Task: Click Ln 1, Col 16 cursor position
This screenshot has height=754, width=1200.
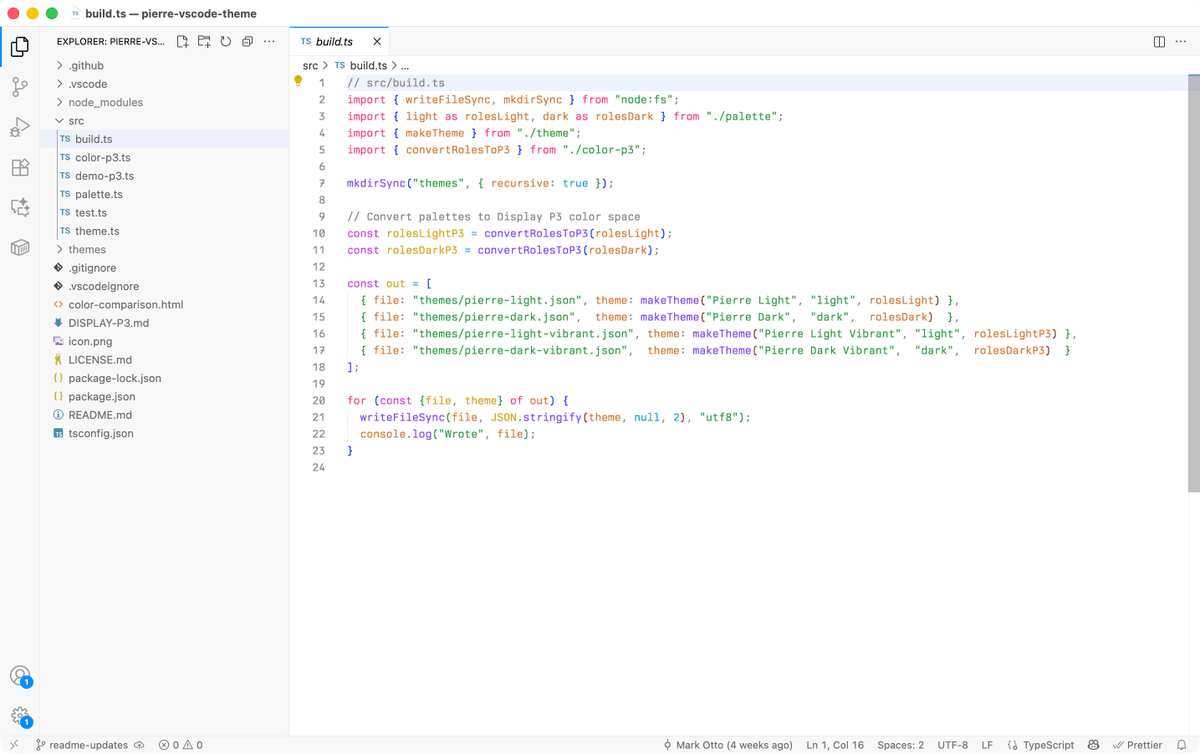Action: point(835,745)
